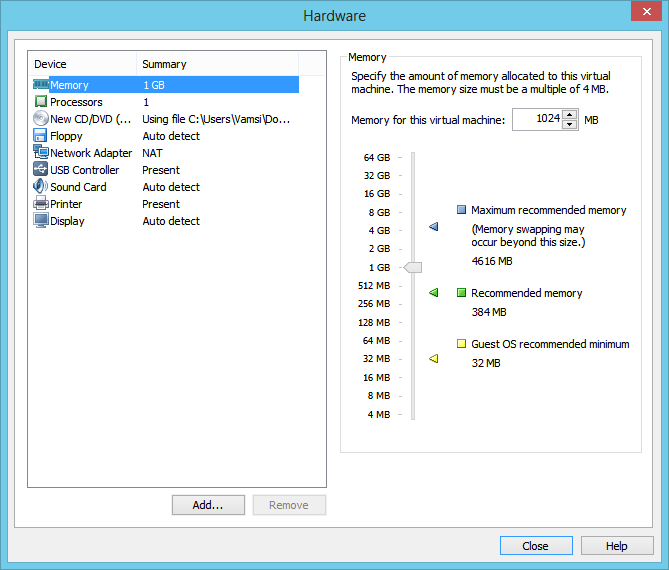Image resolution: width=669 pixels, height=570 pixels.
Task: Click the blue maximum recommended memory arrow
Action: 433,227
